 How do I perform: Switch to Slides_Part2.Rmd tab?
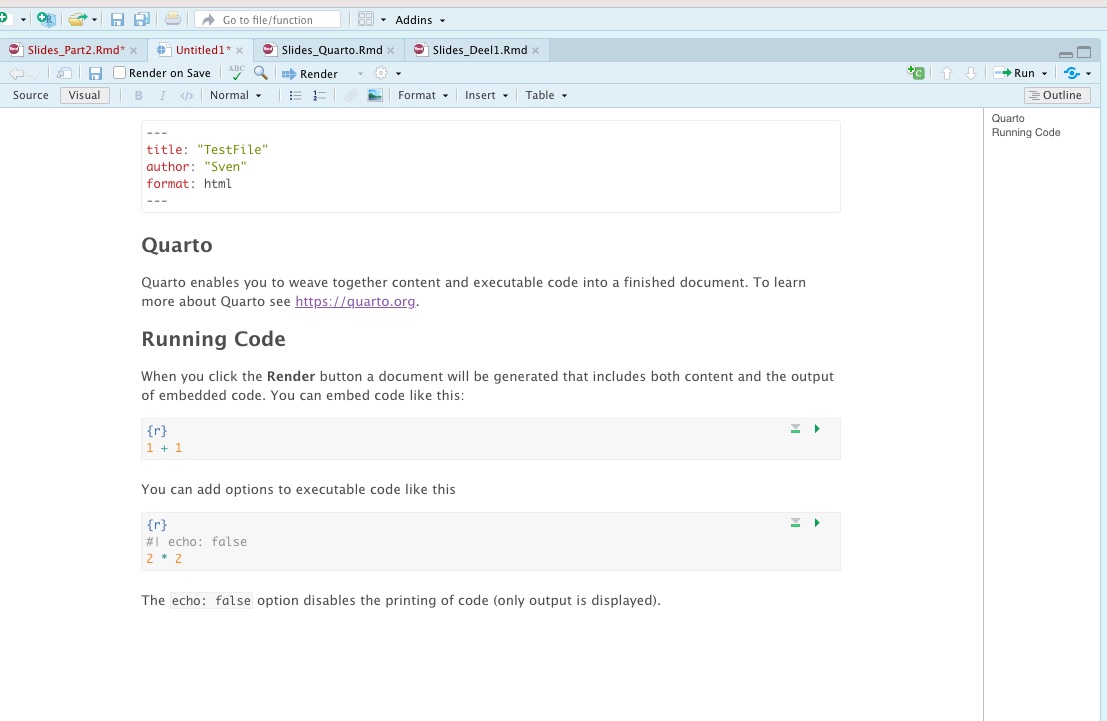point(76,50)
